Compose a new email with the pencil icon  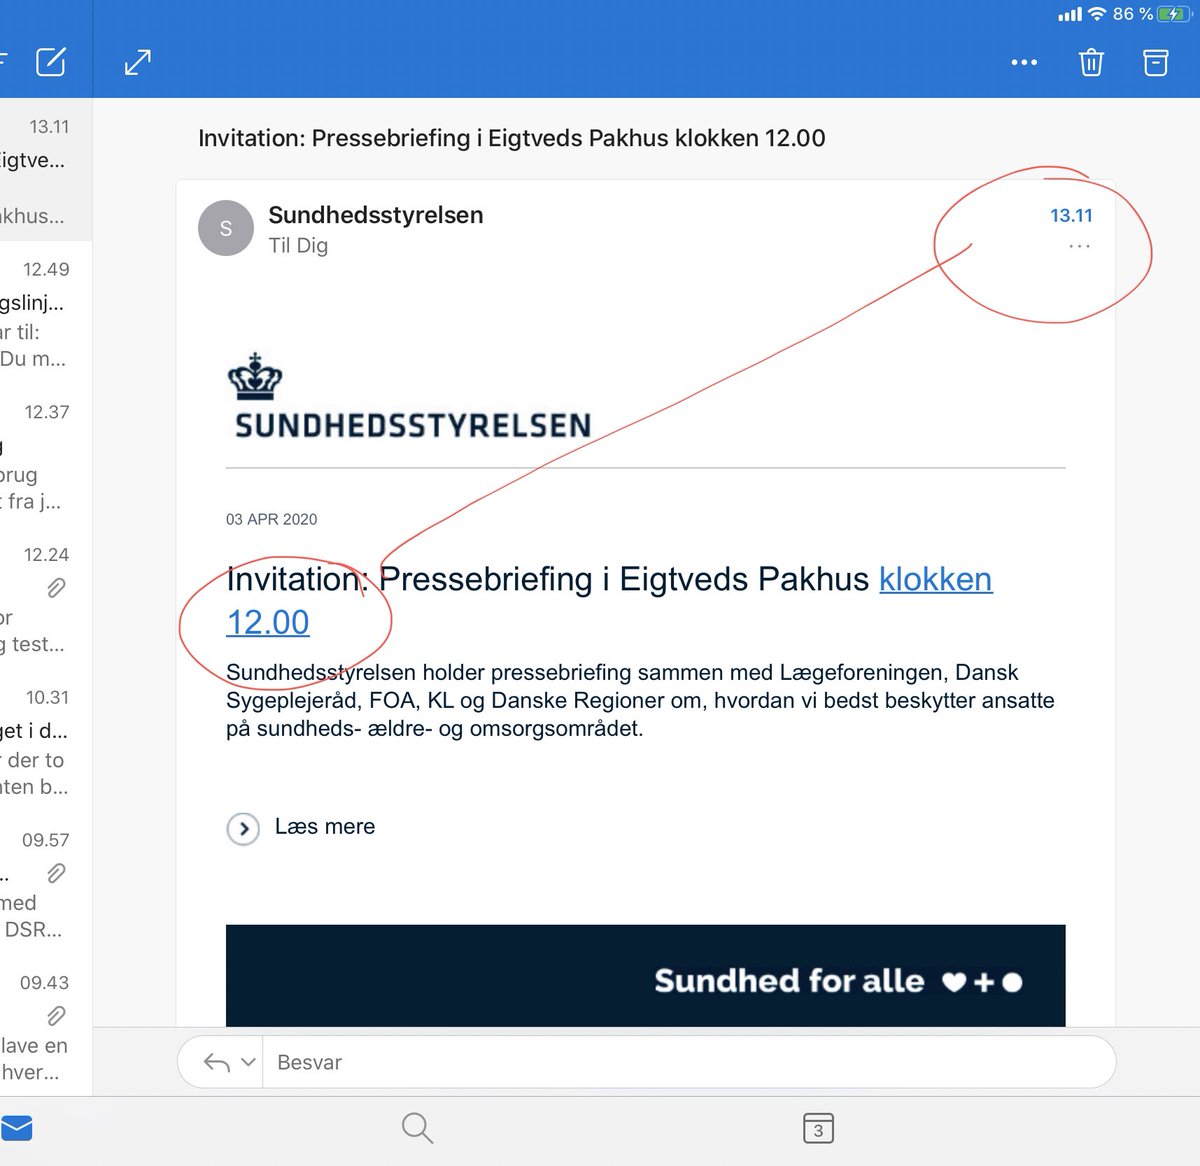point(51,62)
